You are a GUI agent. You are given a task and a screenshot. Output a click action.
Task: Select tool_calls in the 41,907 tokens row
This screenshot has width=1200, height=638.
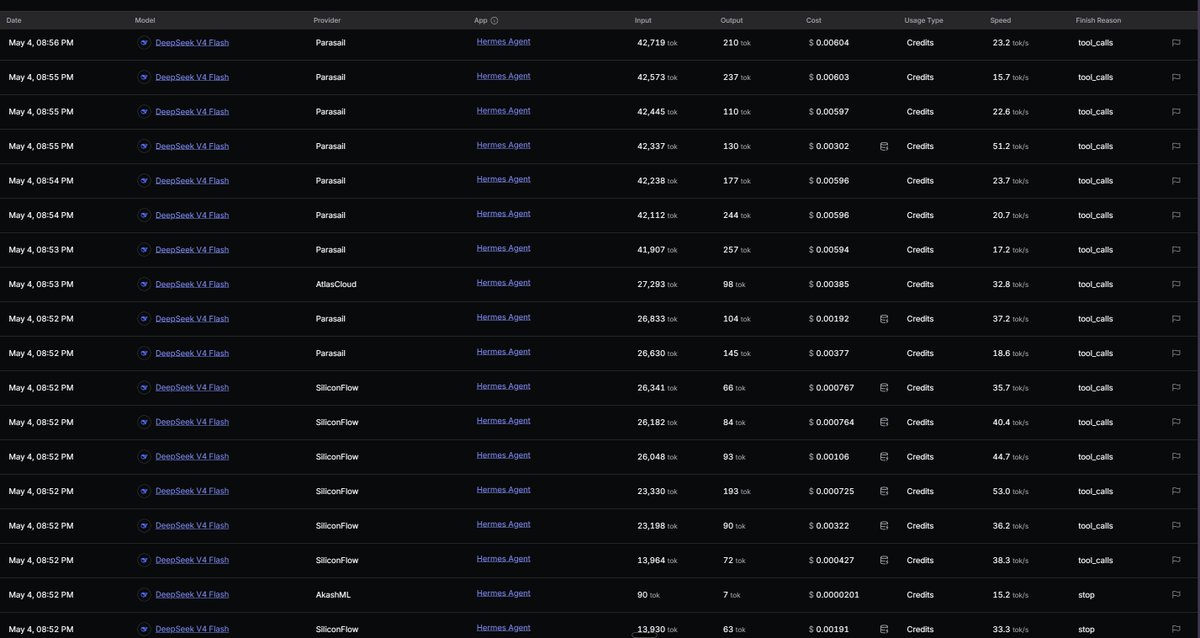tap(1095, 250)
